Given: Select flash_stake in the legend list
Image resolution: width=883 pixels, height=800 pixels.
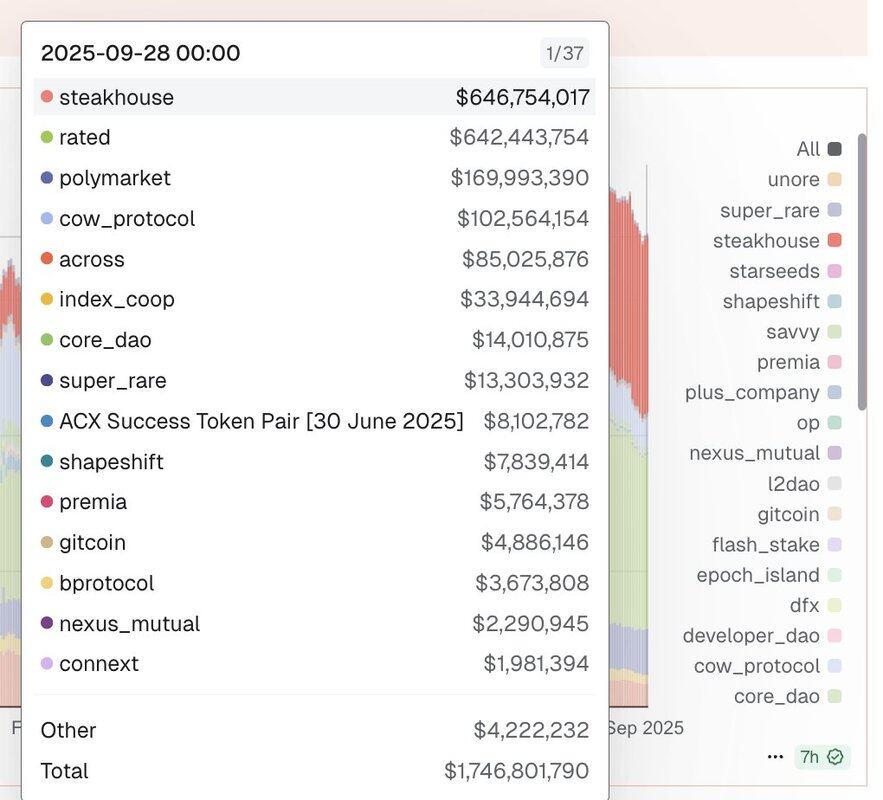Looking at the screenshot, I should 777,544.
